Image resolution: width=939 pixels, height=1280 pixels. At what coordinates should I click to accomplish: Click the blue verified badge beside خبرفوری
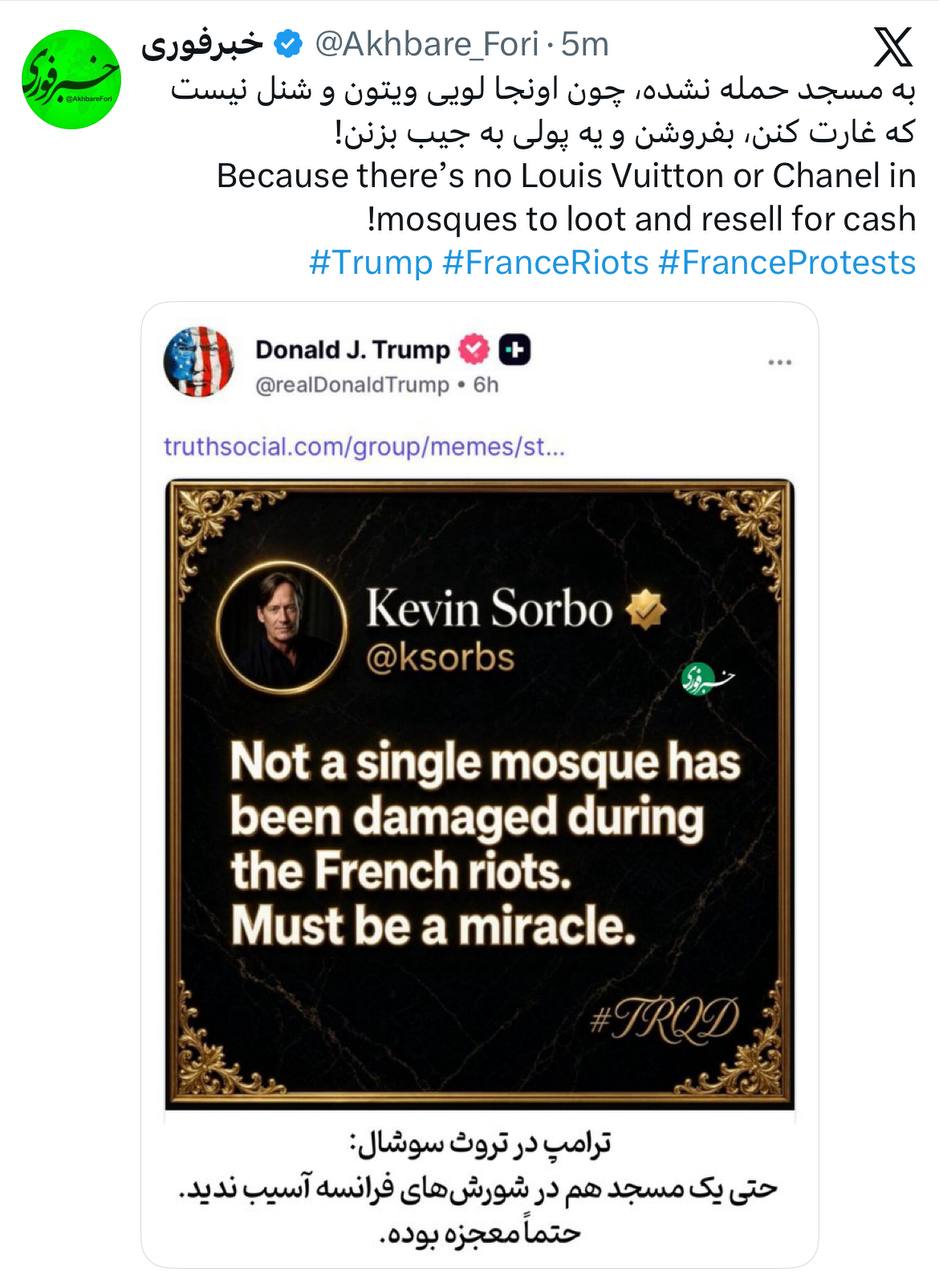point(289,44)
